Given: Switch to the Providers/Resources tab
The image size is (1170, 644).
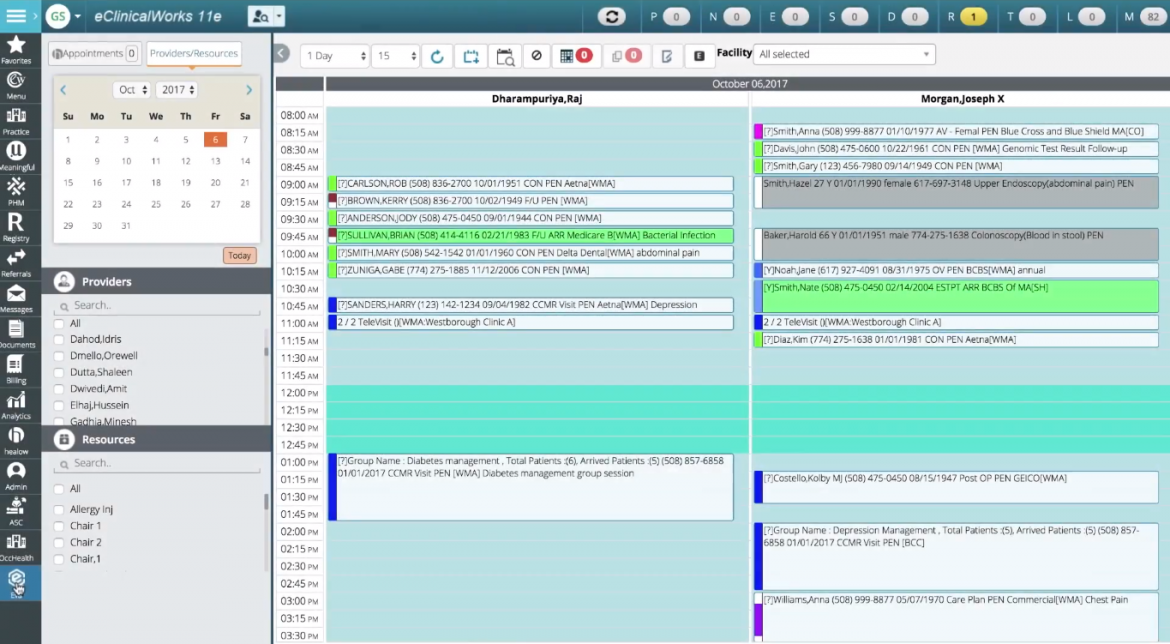Looking at the screenshot, I should [197, 53].
